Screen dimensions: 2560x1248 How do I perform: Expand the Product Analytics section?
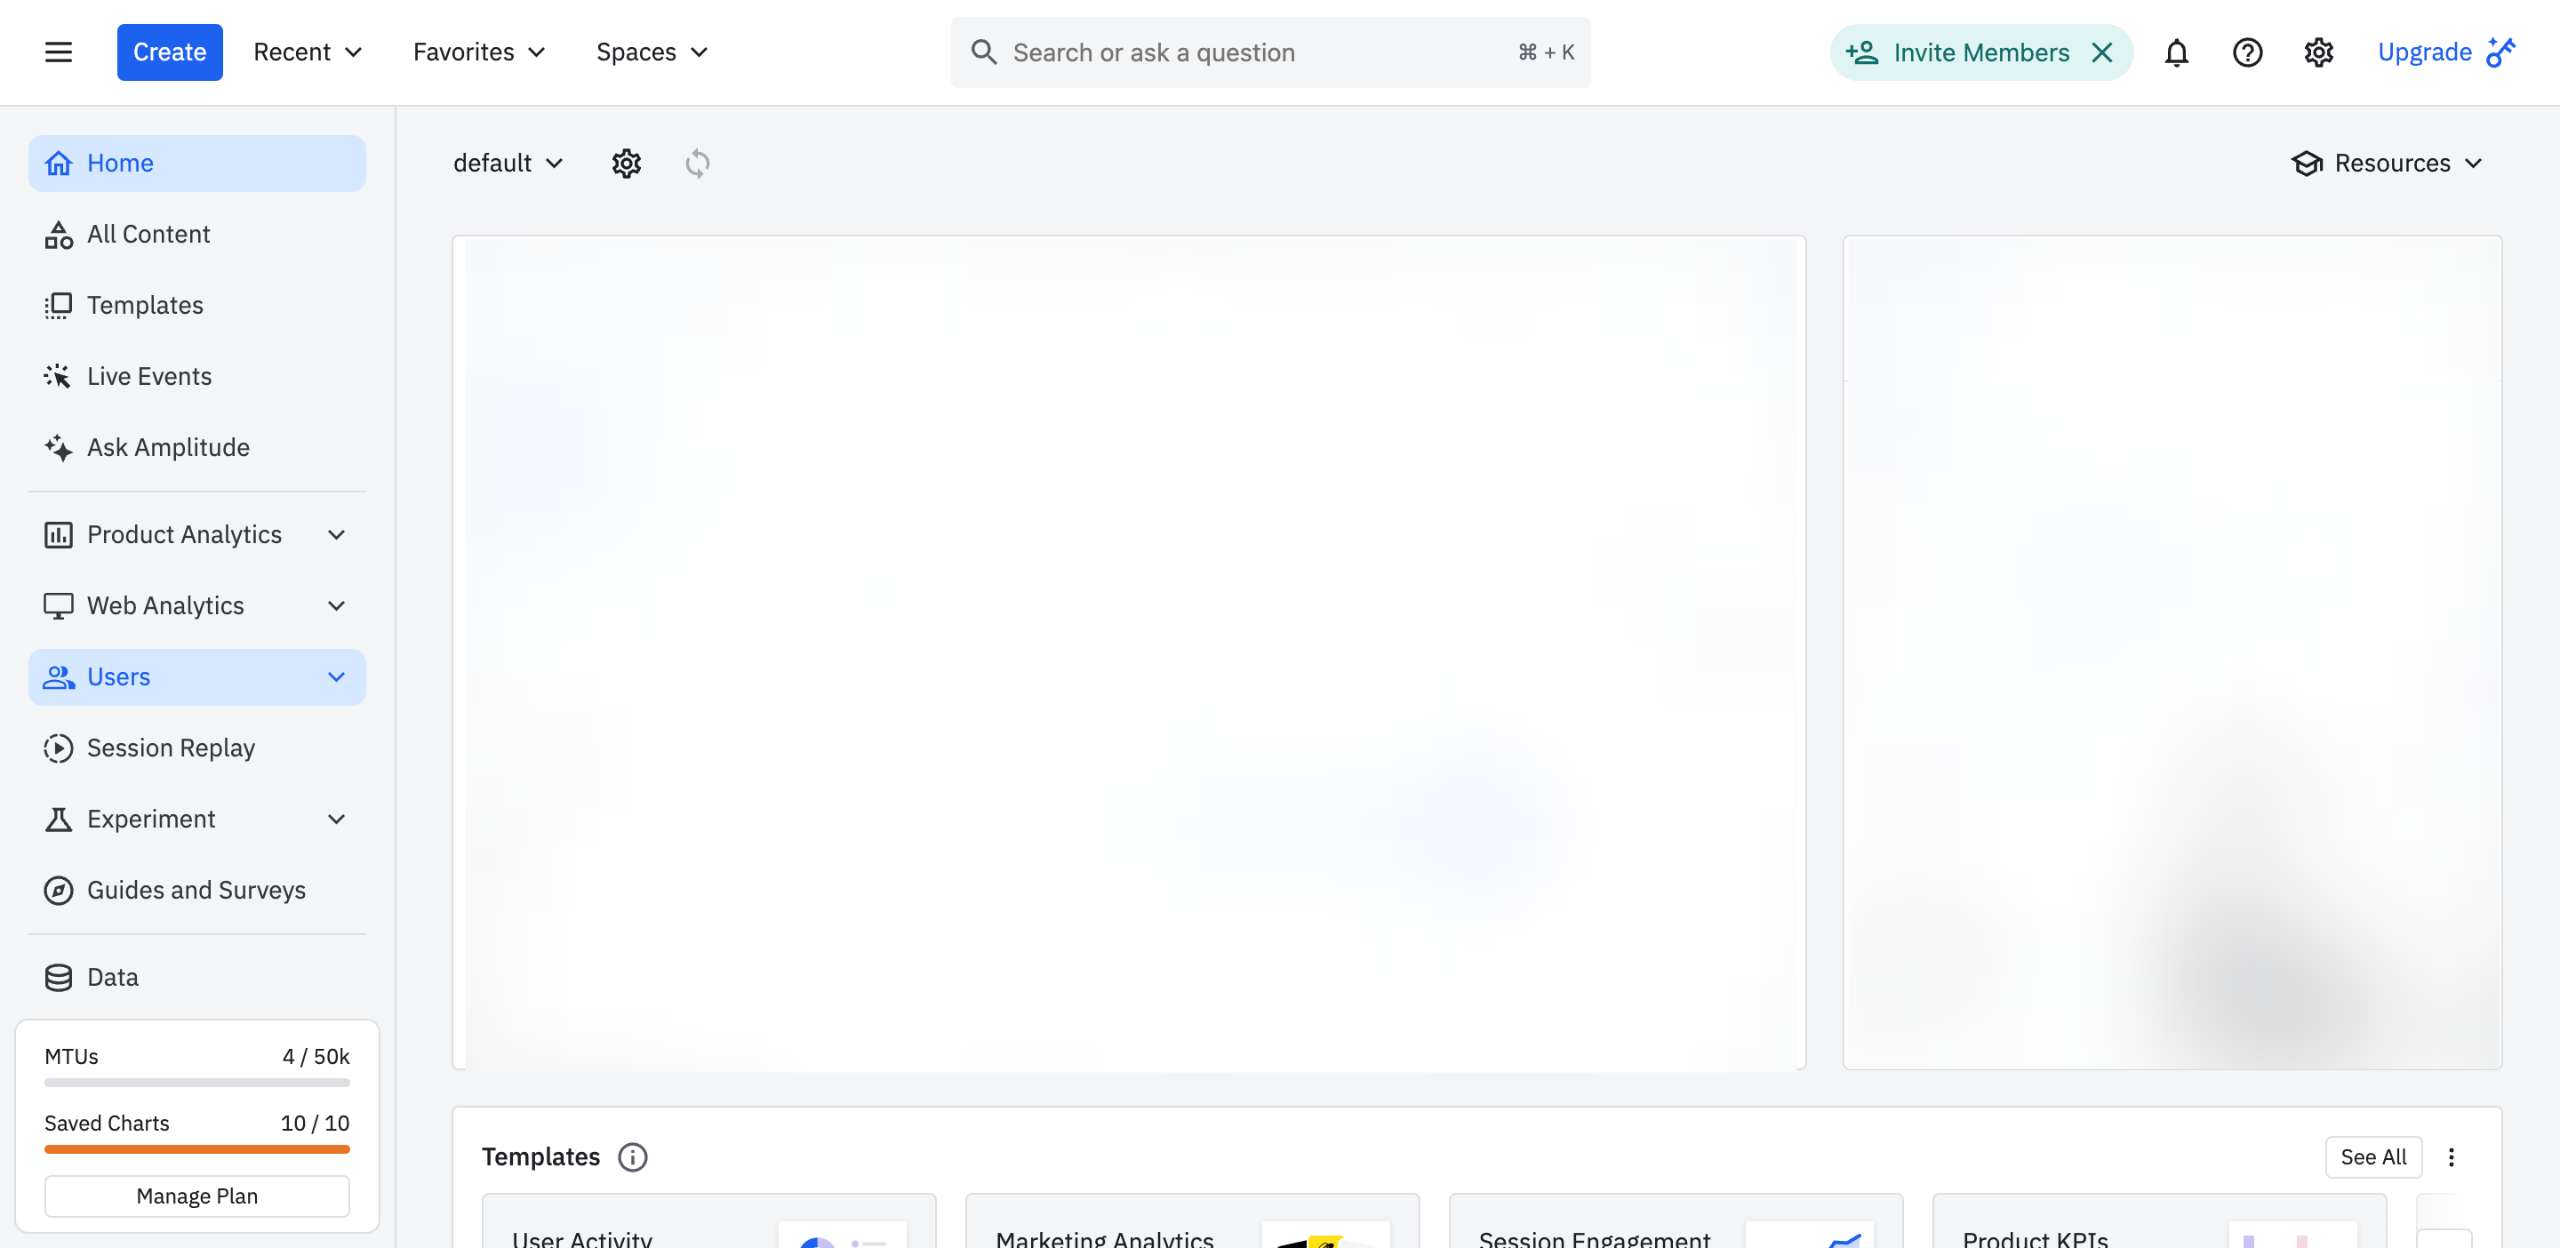(x=336, y=535)
